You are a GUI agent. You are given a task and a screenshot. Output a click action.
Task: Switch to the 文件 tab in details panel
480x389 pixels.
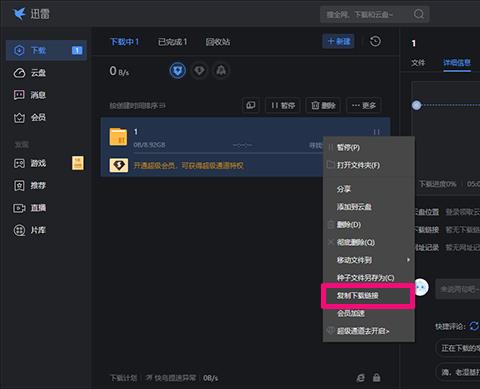click(x=418, y=63)
